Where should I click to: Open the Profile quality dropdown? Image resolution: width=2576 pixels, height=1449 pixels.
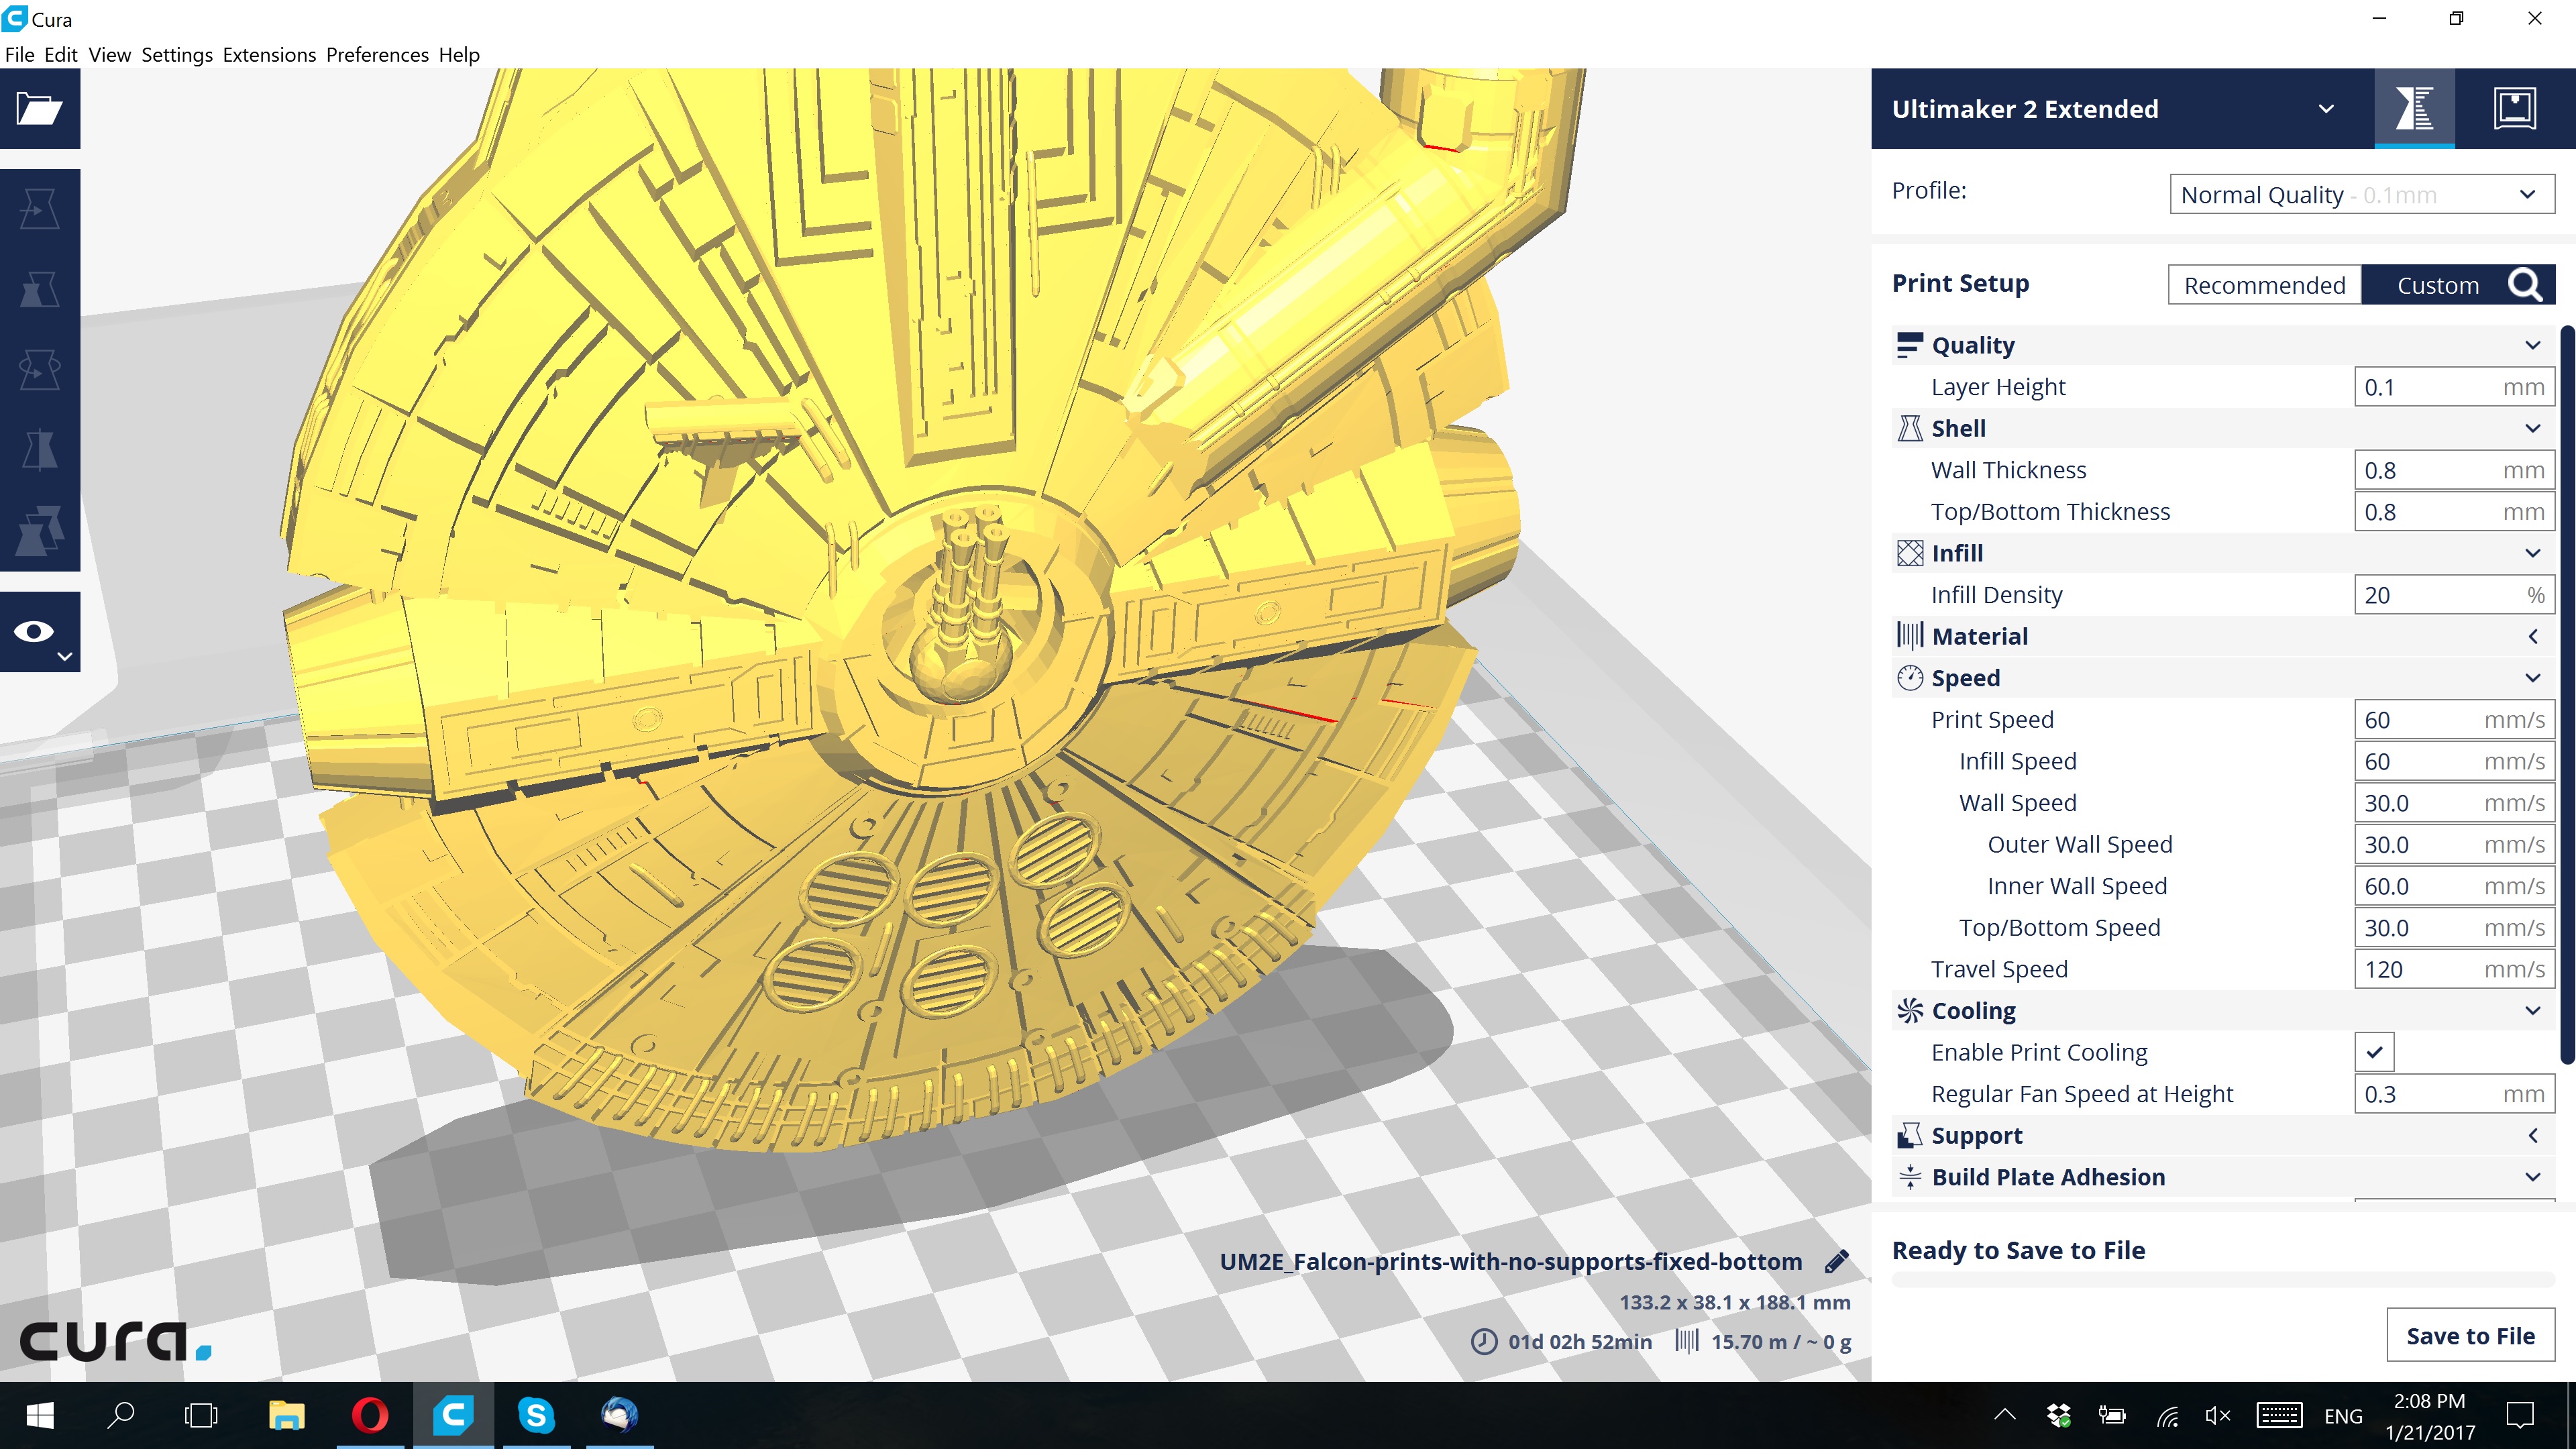click(x=2361, y=194)
